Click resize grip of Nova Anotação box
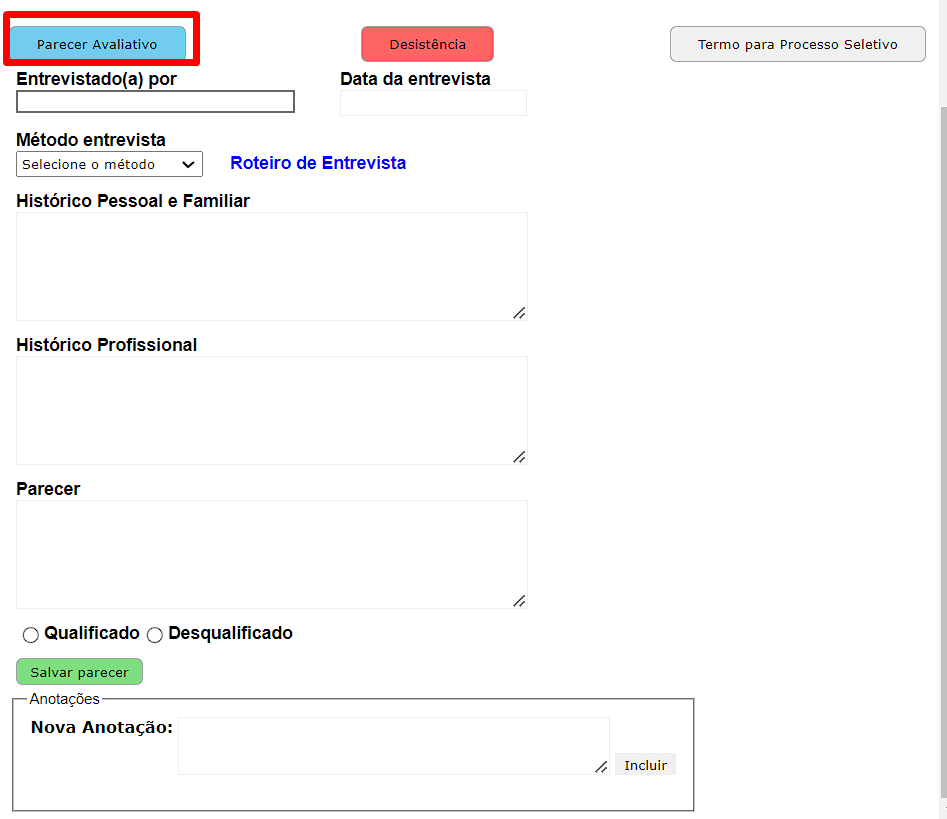This screenshot has height=819, width=947. tap(601, 767)
